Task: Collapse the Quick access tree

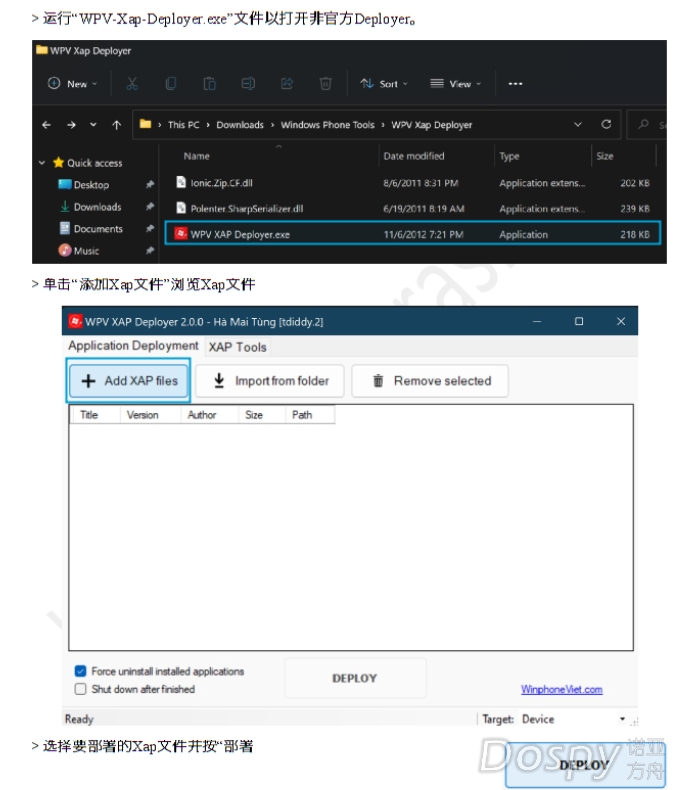Action: tap(42, 163)
